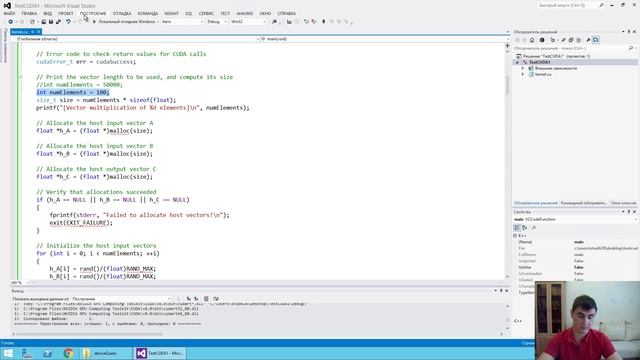This screenshot has width=640, height=360.
Task: Open the global scope navigation dropdown
Action: (x=137, y=39)
